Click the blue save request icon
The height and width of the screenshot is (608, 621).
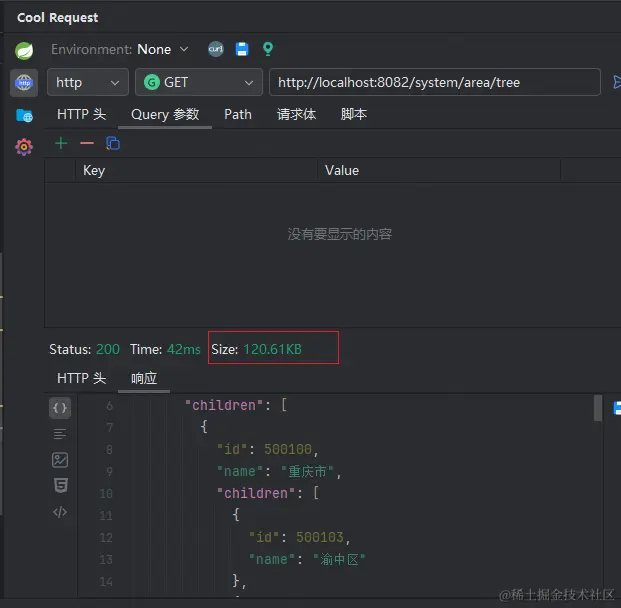pos(242,49)
